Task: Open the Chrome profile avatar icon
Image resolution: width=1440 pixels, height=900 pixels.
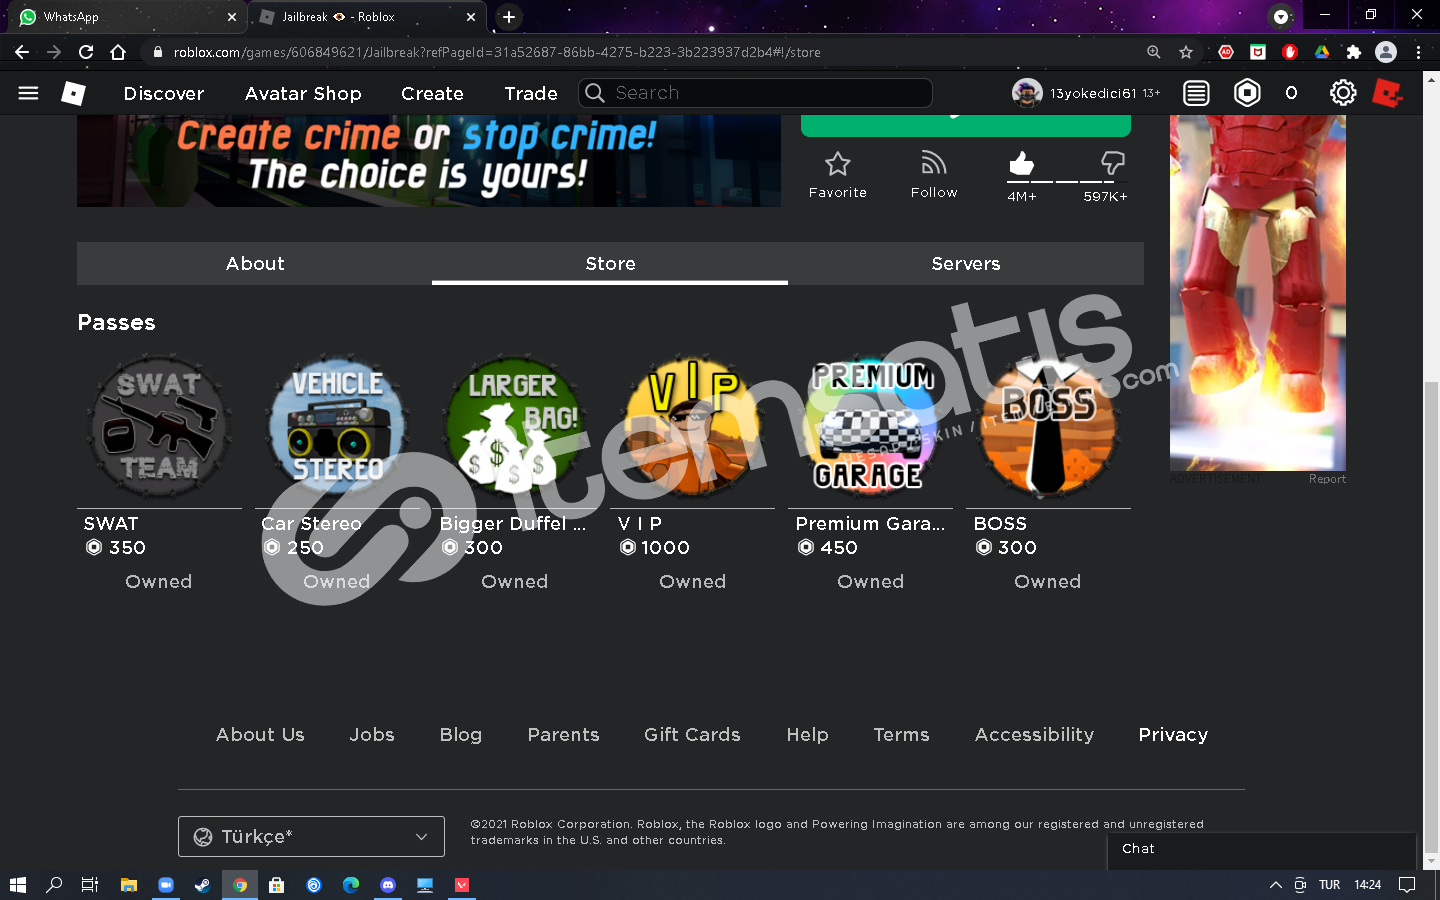Action: 1386,52
